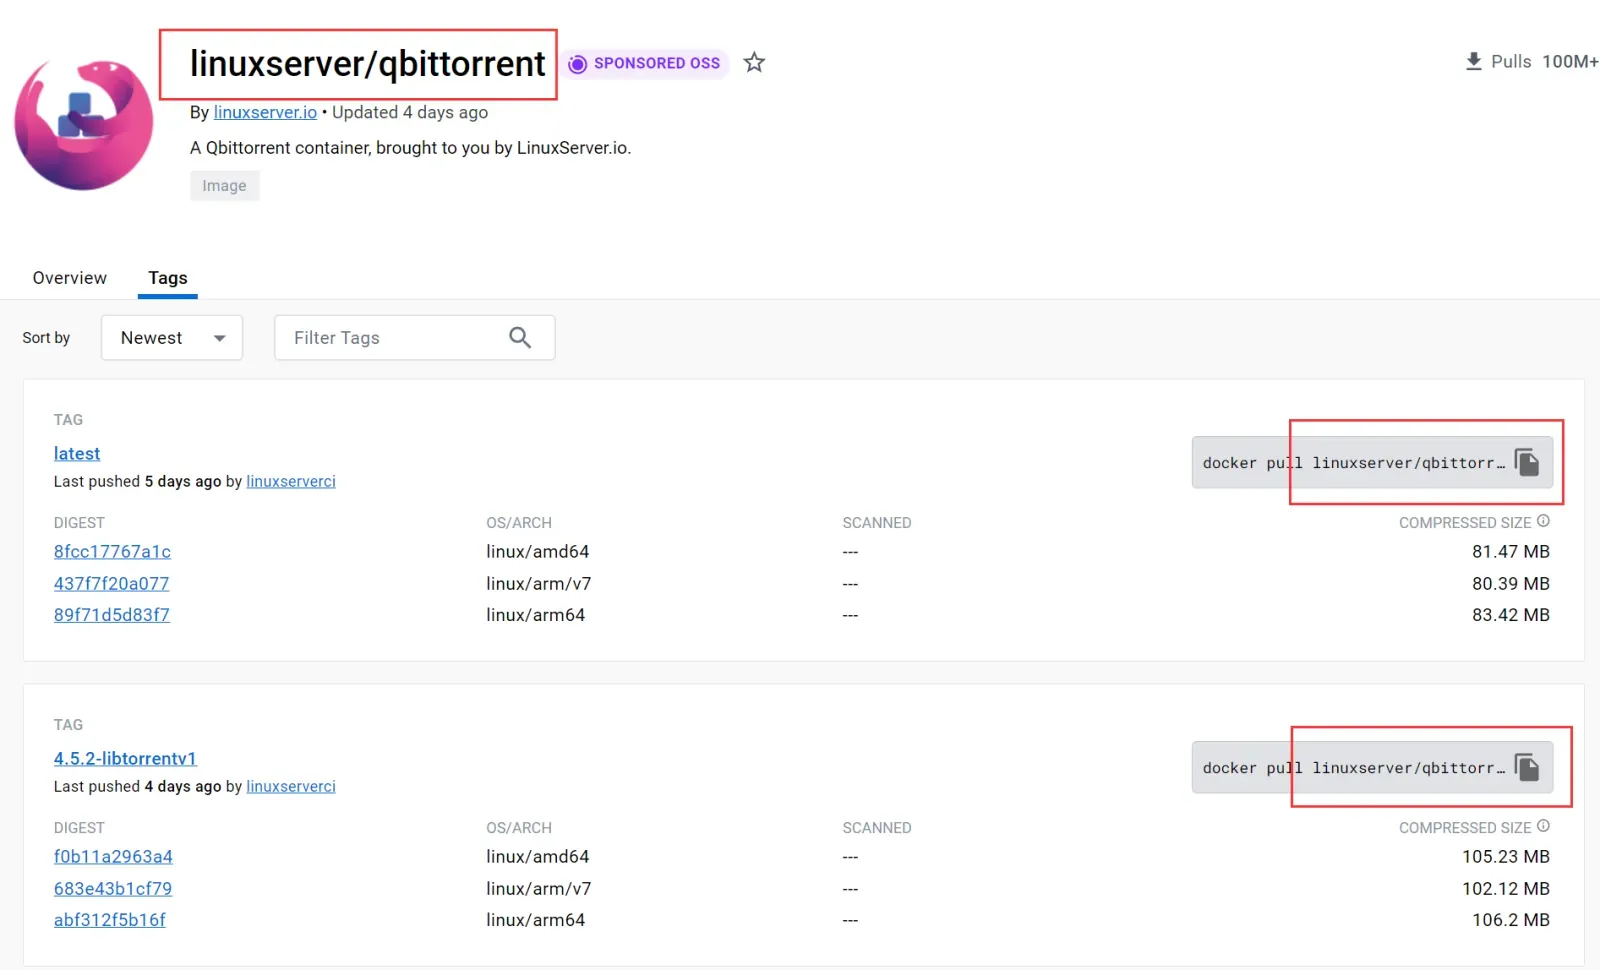The height and width of the screenshot is (970, 1600).
Task: Open the linuxserver.io publisher link
Action: pyautogui.click(x=265, y=112)
